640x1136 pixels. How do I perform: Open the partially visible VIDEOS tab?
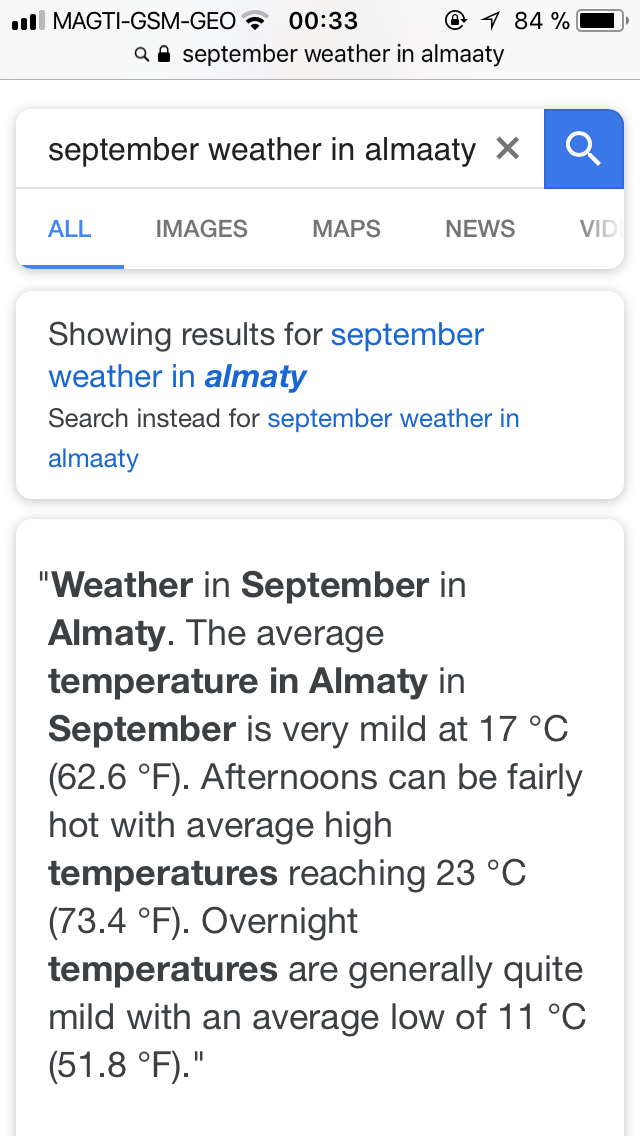pos(598,229)
